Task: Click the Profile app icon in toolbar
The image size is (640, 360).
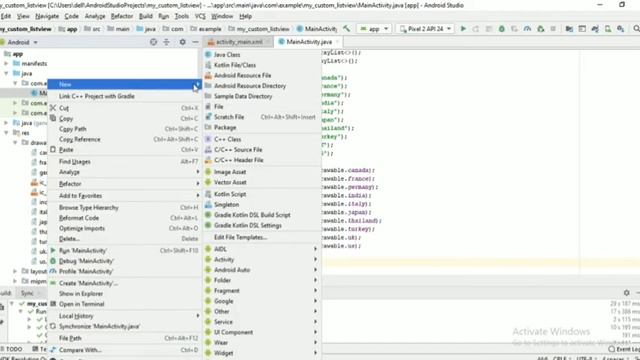Action: 527,29
